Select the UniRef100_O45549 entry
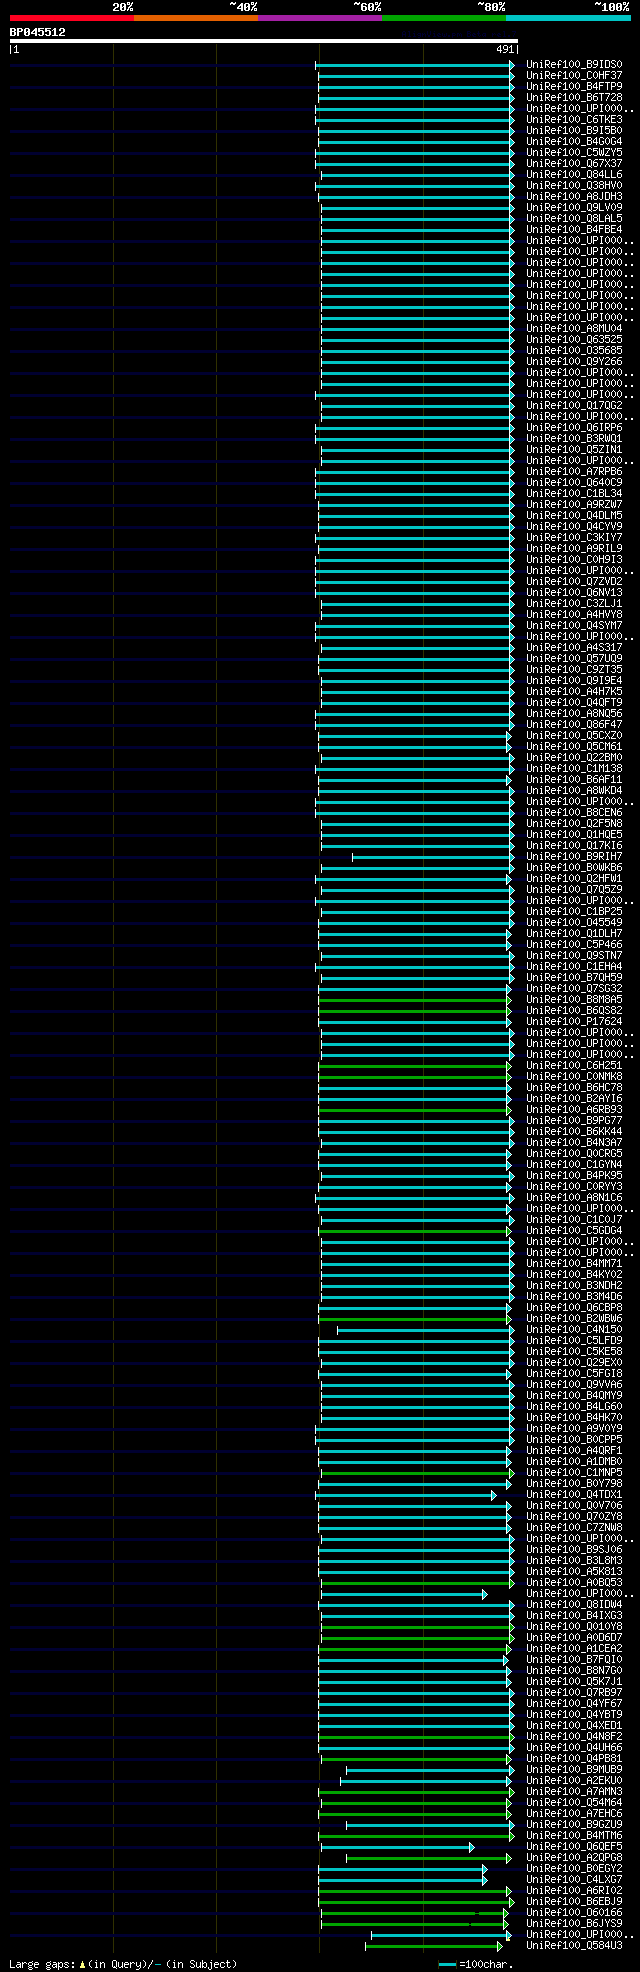 [574, 923]
